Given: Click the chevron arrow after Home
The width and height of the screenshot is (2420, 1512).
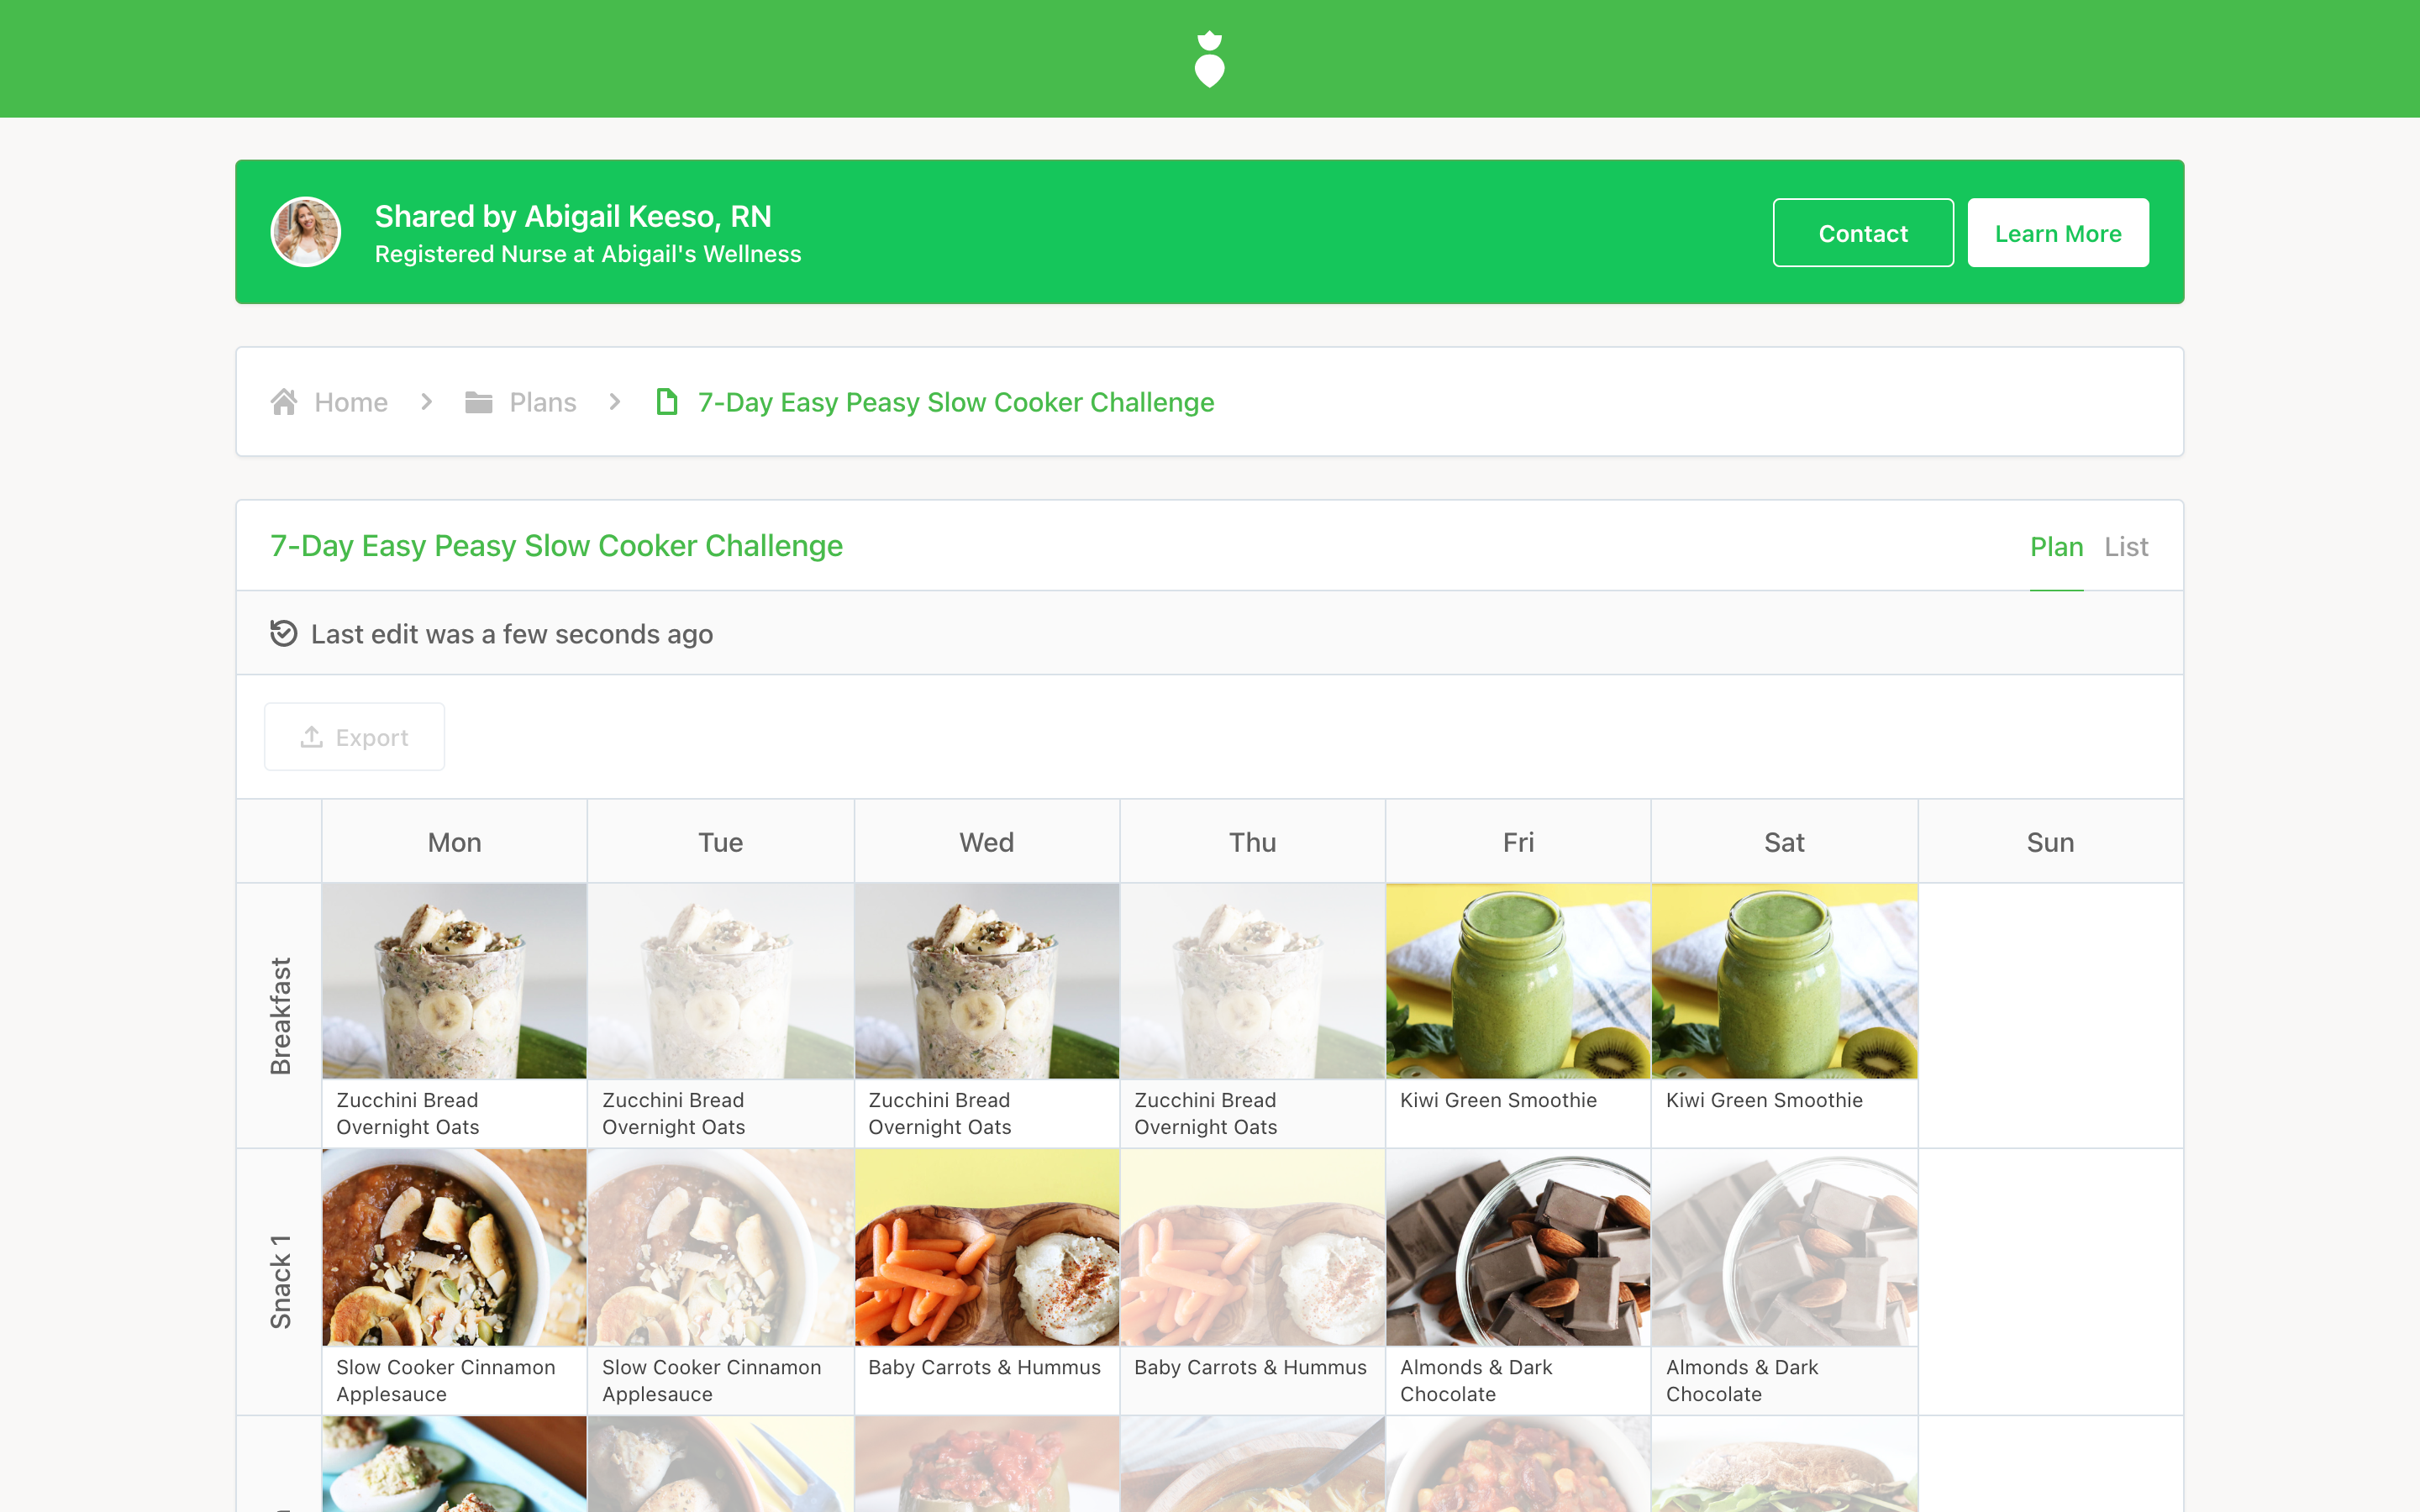Looking at the screenshot, I should point(427,402).
